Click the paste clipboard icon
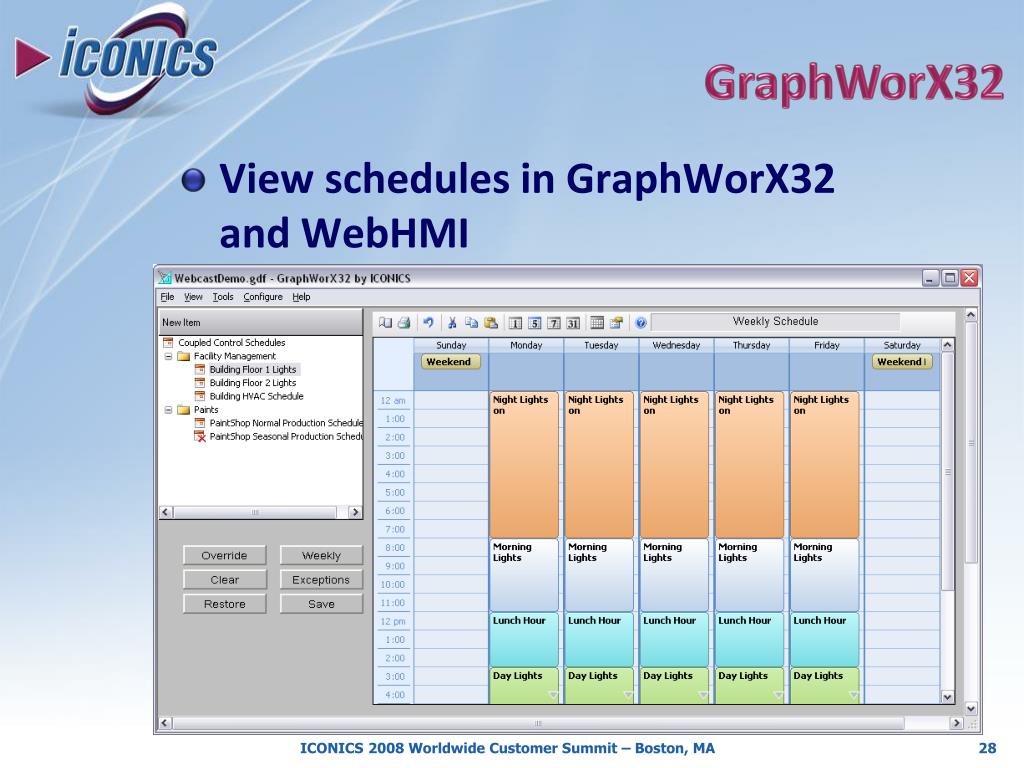This screenshot has height=768, width=1024. (x=491, y=323)
